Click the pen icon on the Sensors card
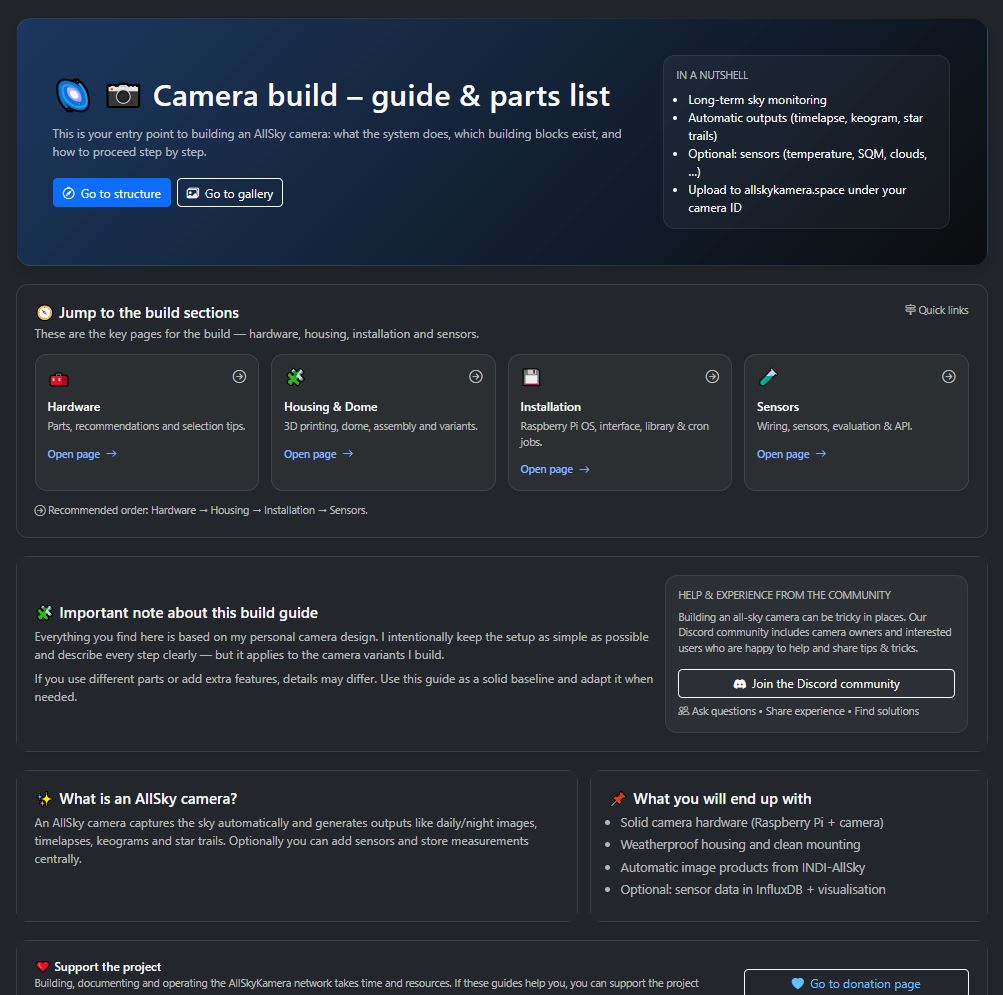Screen dimensions: 1003x995 pyautogui.click(x=767, y=378)
